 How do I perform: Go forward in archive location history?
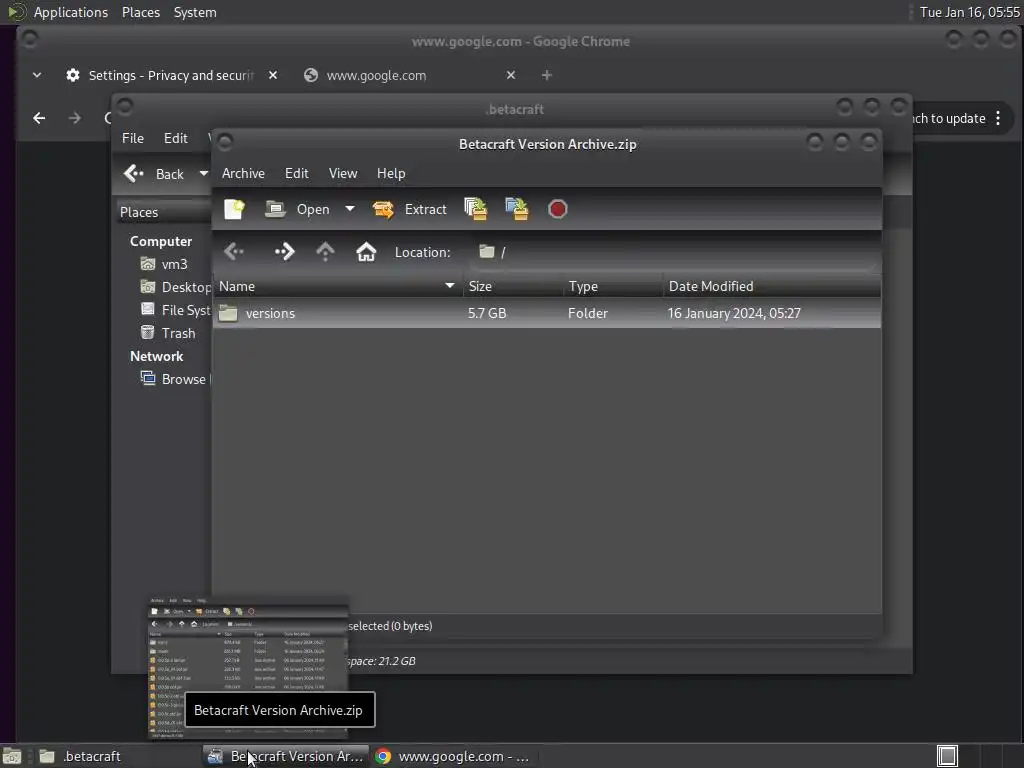click(x=285, y=252)
